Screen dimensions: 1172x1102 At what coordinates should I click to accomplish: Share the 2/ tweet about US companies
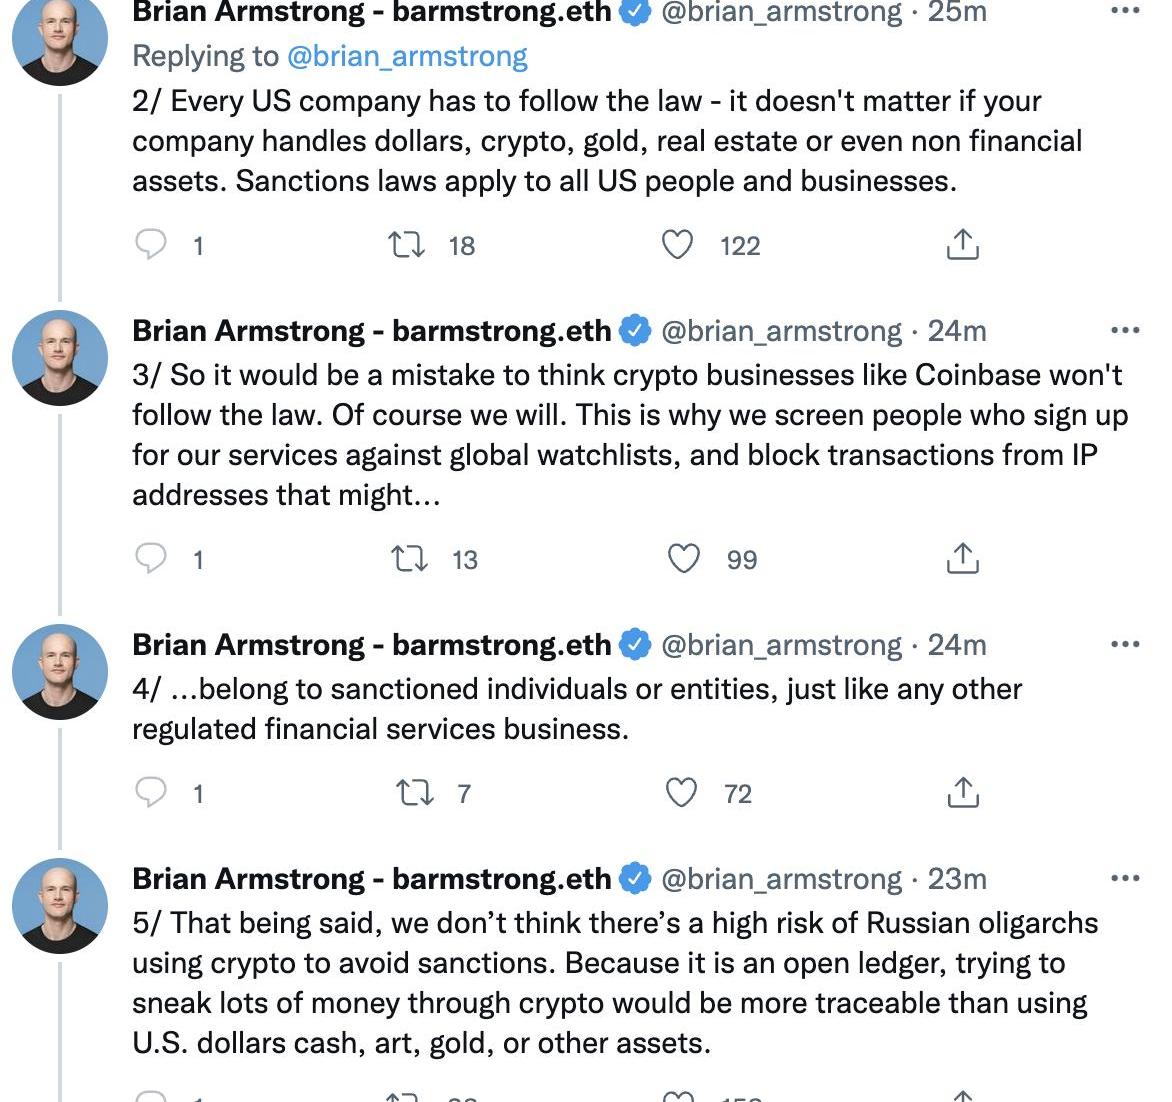point(962,245)
